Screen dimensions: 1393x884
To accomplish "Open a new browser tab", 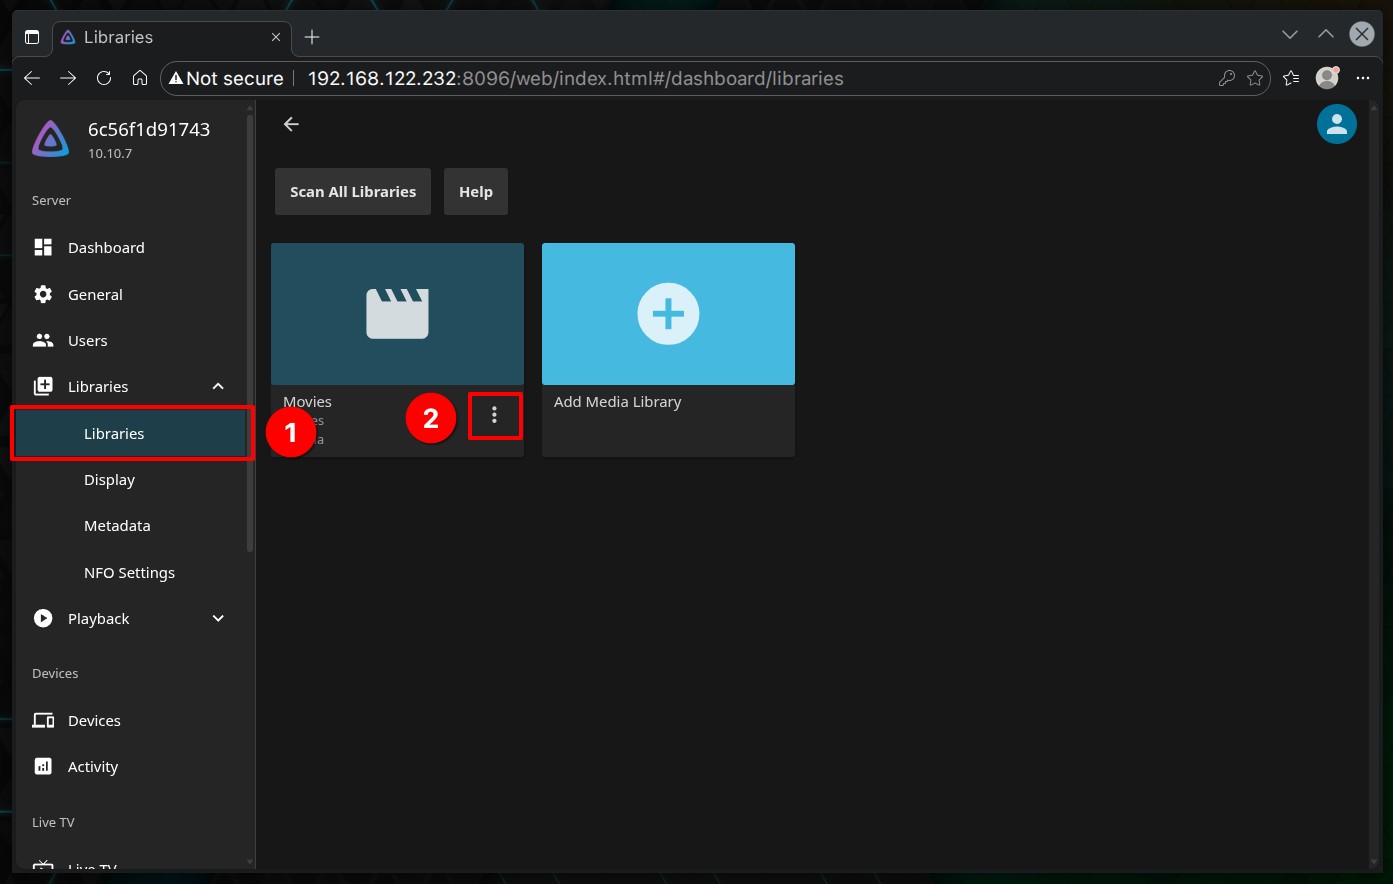I will click(x=312, y=37).
